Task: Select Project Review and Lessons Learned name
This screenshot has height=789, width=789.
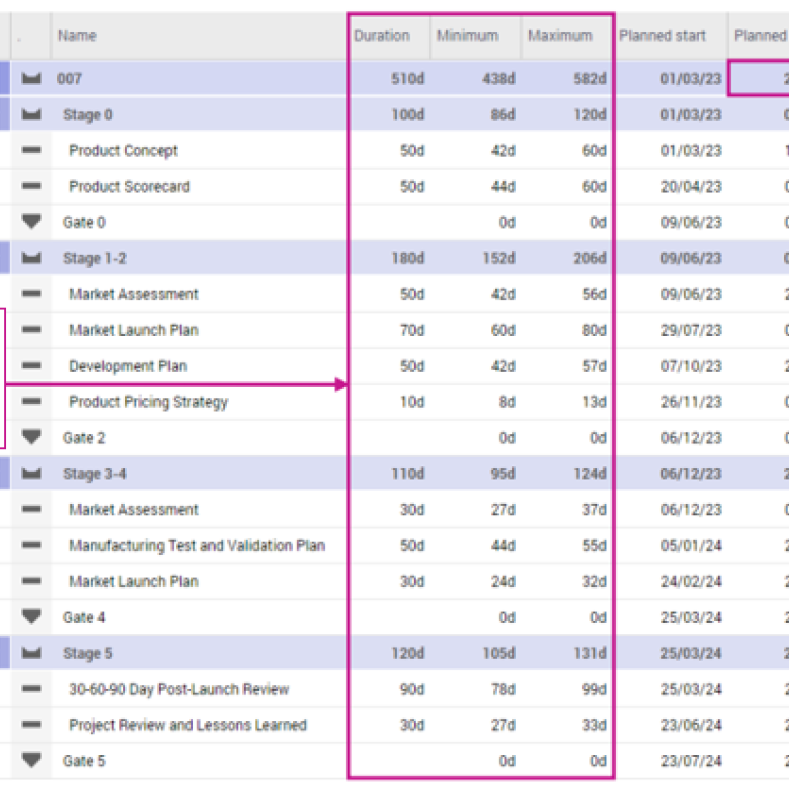Action: [188, 725]
